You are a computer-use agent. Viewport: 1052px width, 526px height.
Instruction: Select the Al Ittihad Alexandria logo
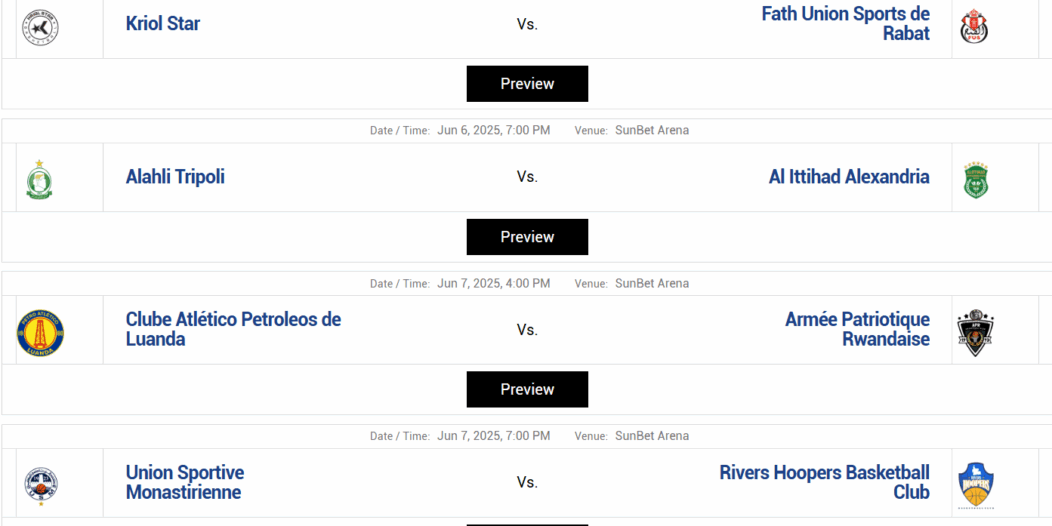click(x=975, y=179)
